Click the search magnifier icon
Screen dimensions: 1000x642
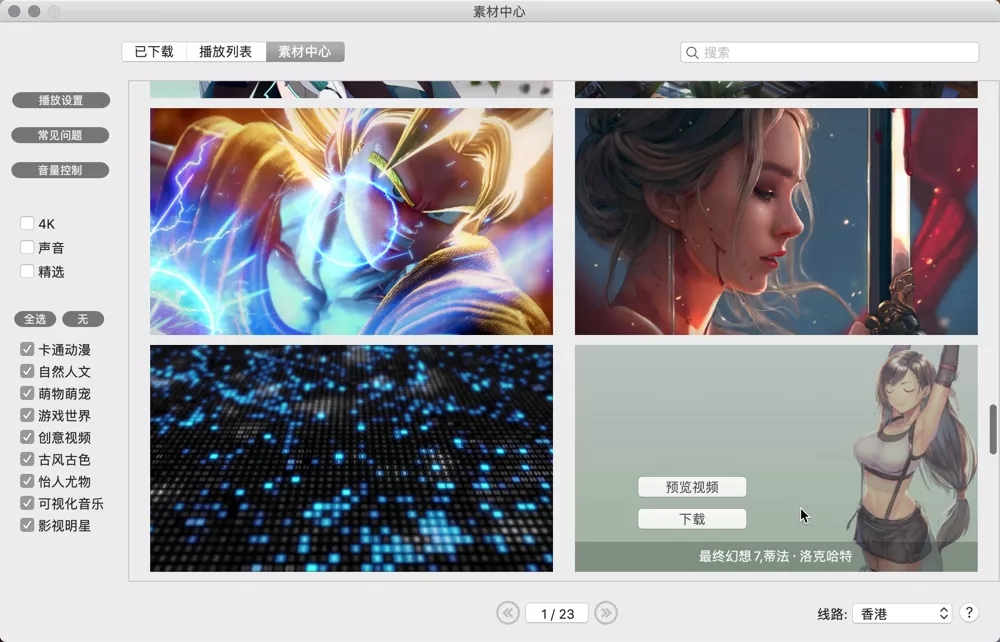[x=692, y=53]
